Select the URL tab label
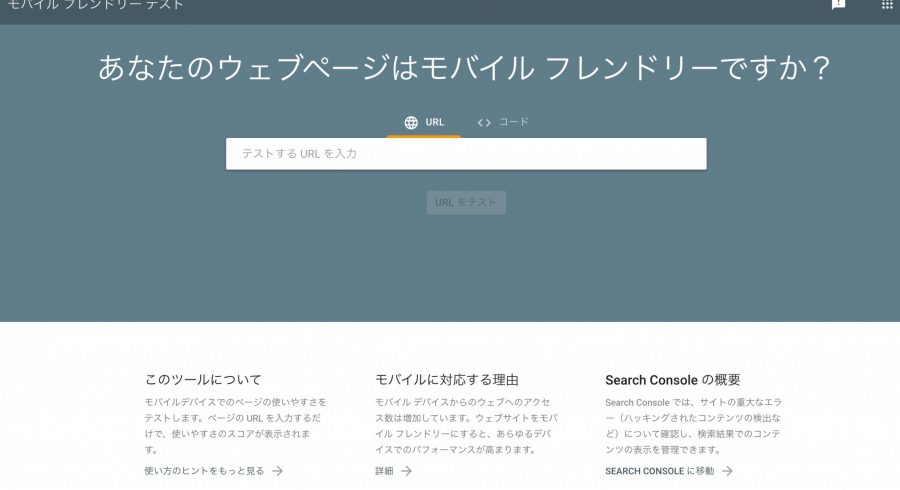 pyautogui.click(x=434, y=123)
